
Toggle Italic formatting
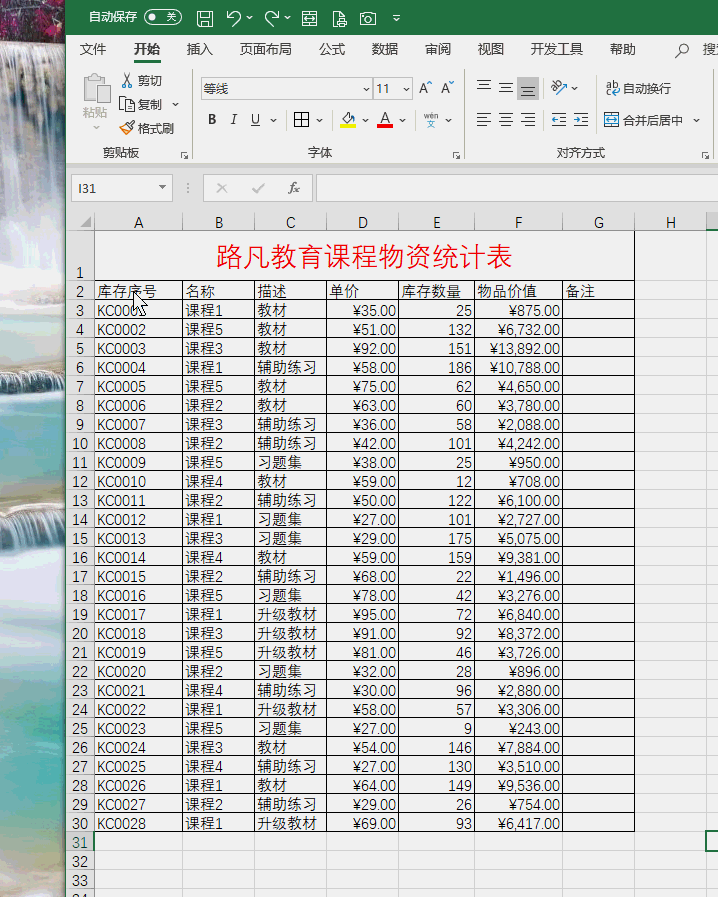pos(234,120)
